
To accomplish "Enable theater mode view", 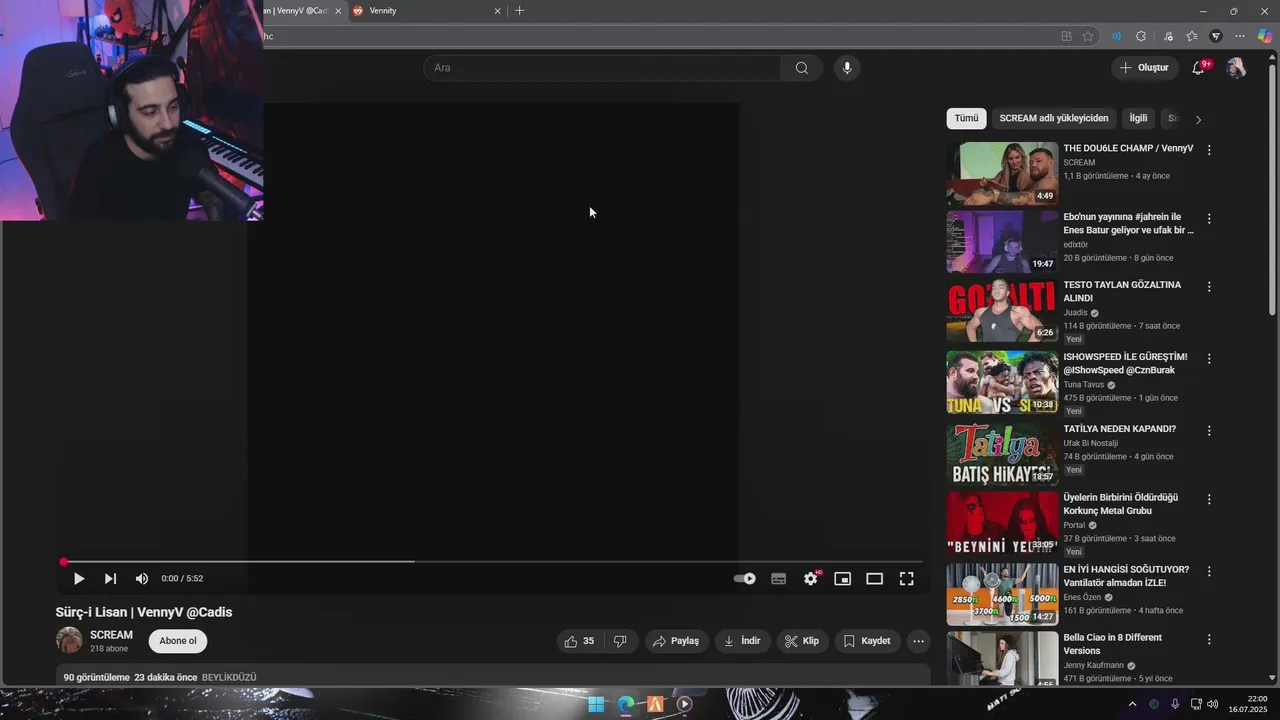I will (875, 579).
